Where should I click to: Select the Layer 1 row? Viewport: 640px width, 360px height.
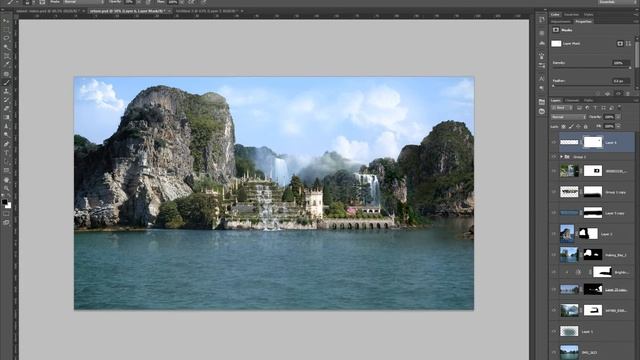(592, 331)
